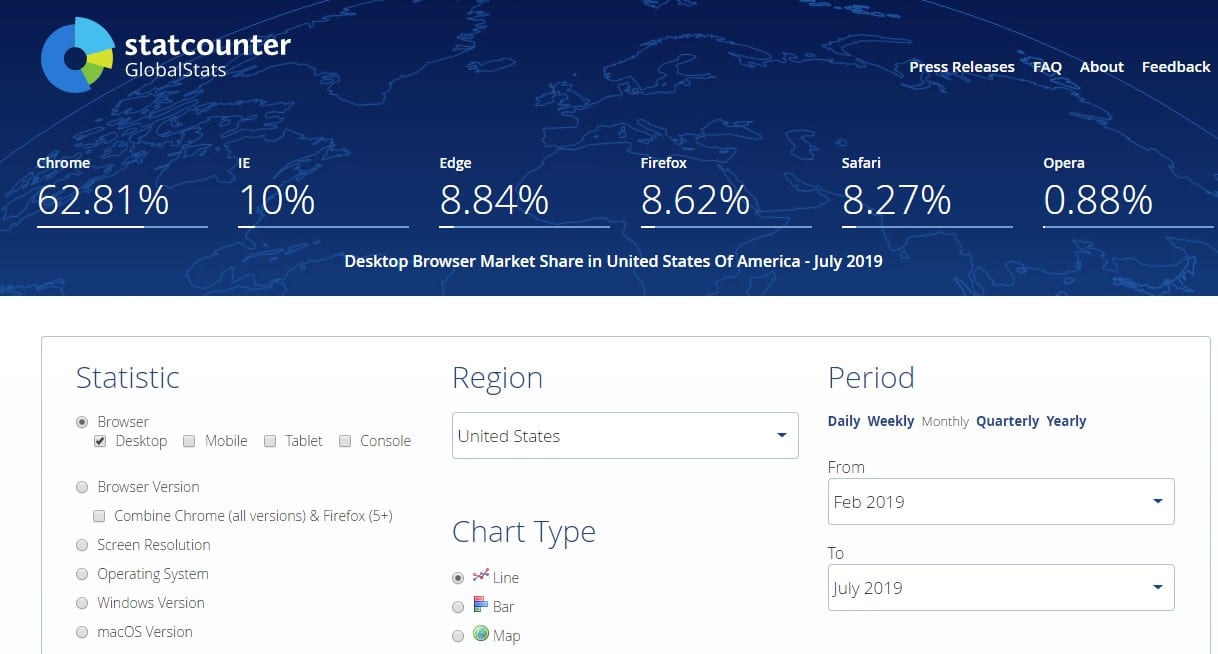Open the From date dropdown Feb 2019

(x=1001, y=502)
